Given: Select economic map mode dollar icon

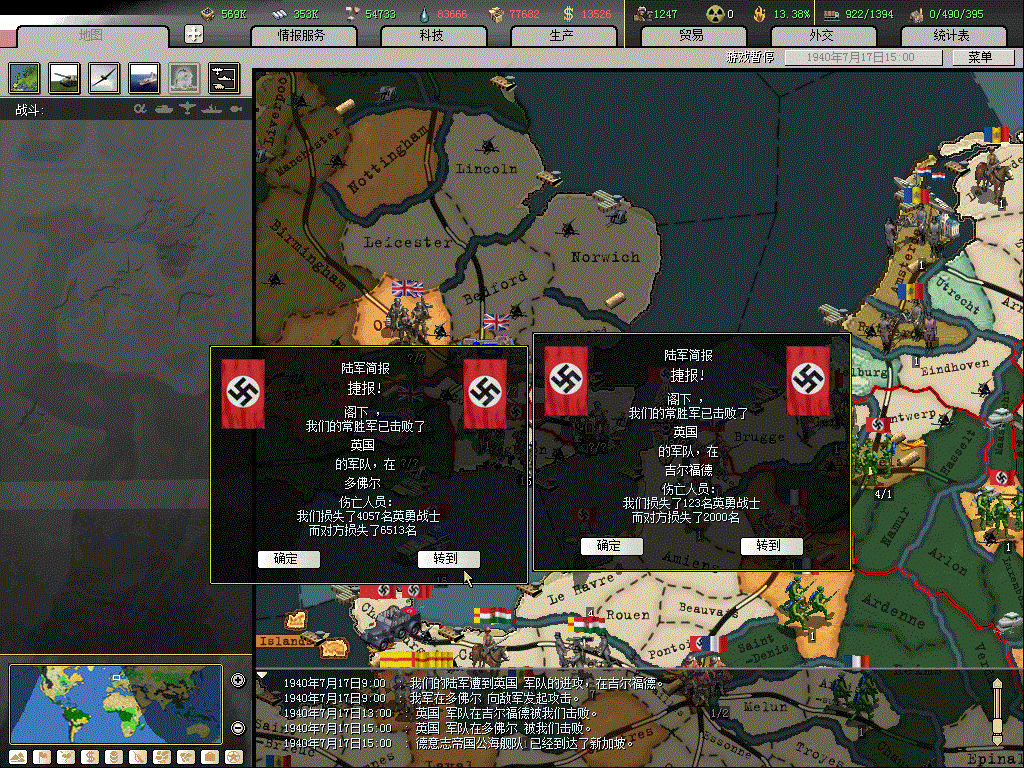Looking at the screenshot, I should coord(90,758).
